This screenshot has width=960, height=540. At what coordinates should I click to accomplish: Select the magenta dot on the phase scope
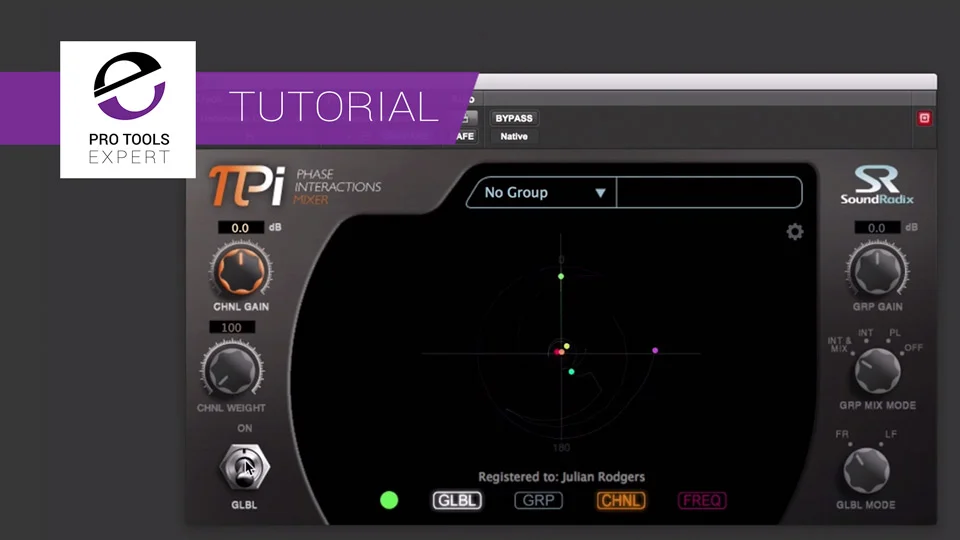point(655,350)
